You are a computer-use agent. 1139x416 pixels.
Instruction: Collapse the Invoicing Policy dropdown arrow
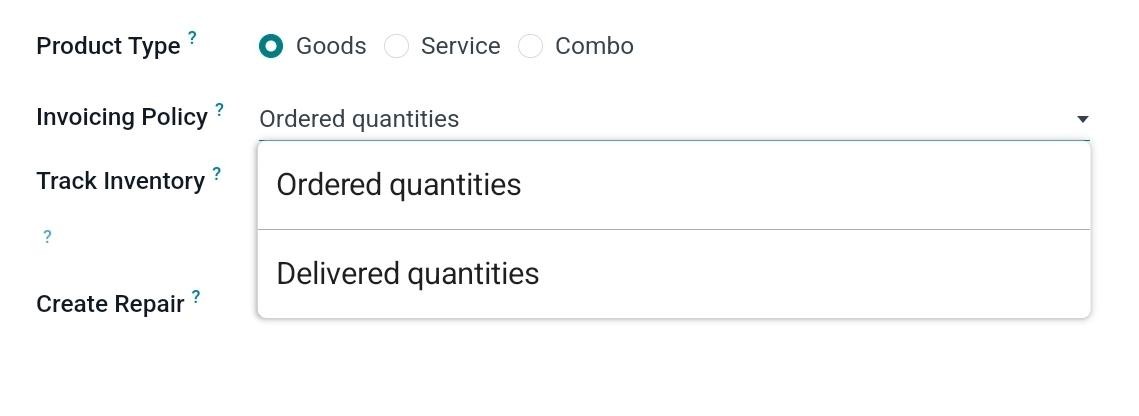click(1081, 119)
